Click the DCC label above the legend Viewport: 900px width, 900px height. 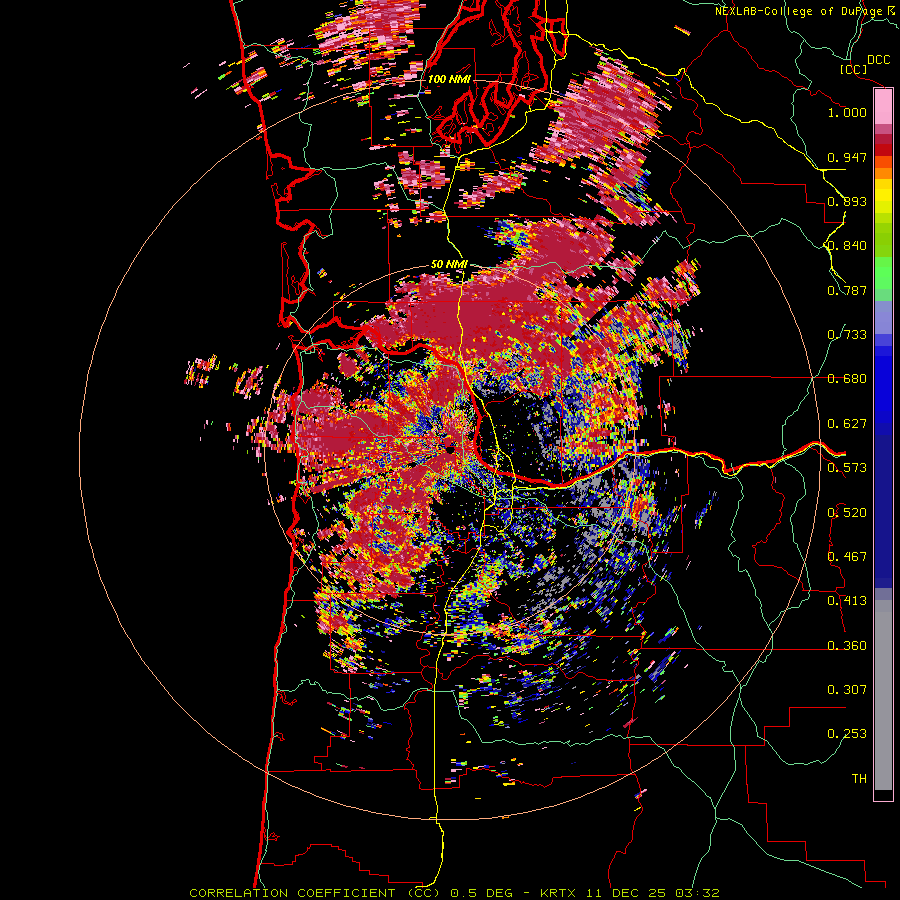pyautogui.click(x=878, y=60)
